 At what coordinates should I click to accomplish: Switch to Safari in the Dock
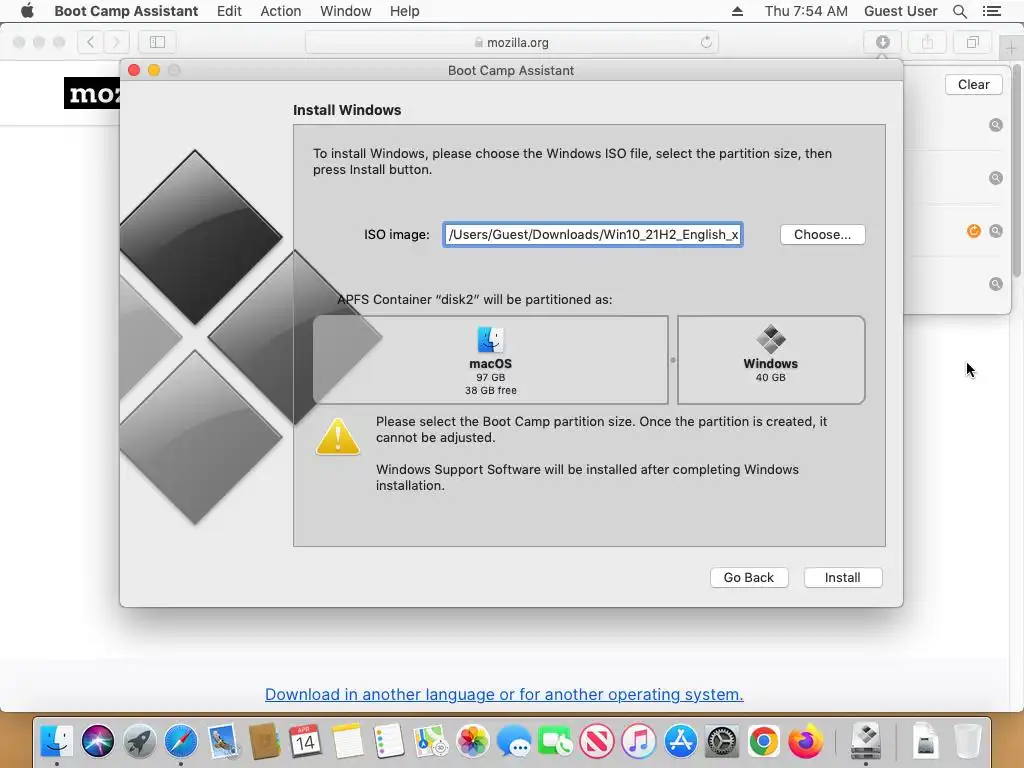180,741
